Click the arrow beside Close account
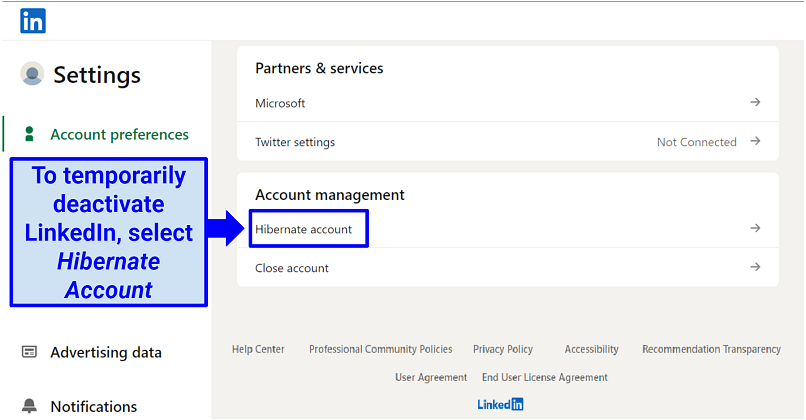This screenshot has width=806, height=420. point(755,268)
